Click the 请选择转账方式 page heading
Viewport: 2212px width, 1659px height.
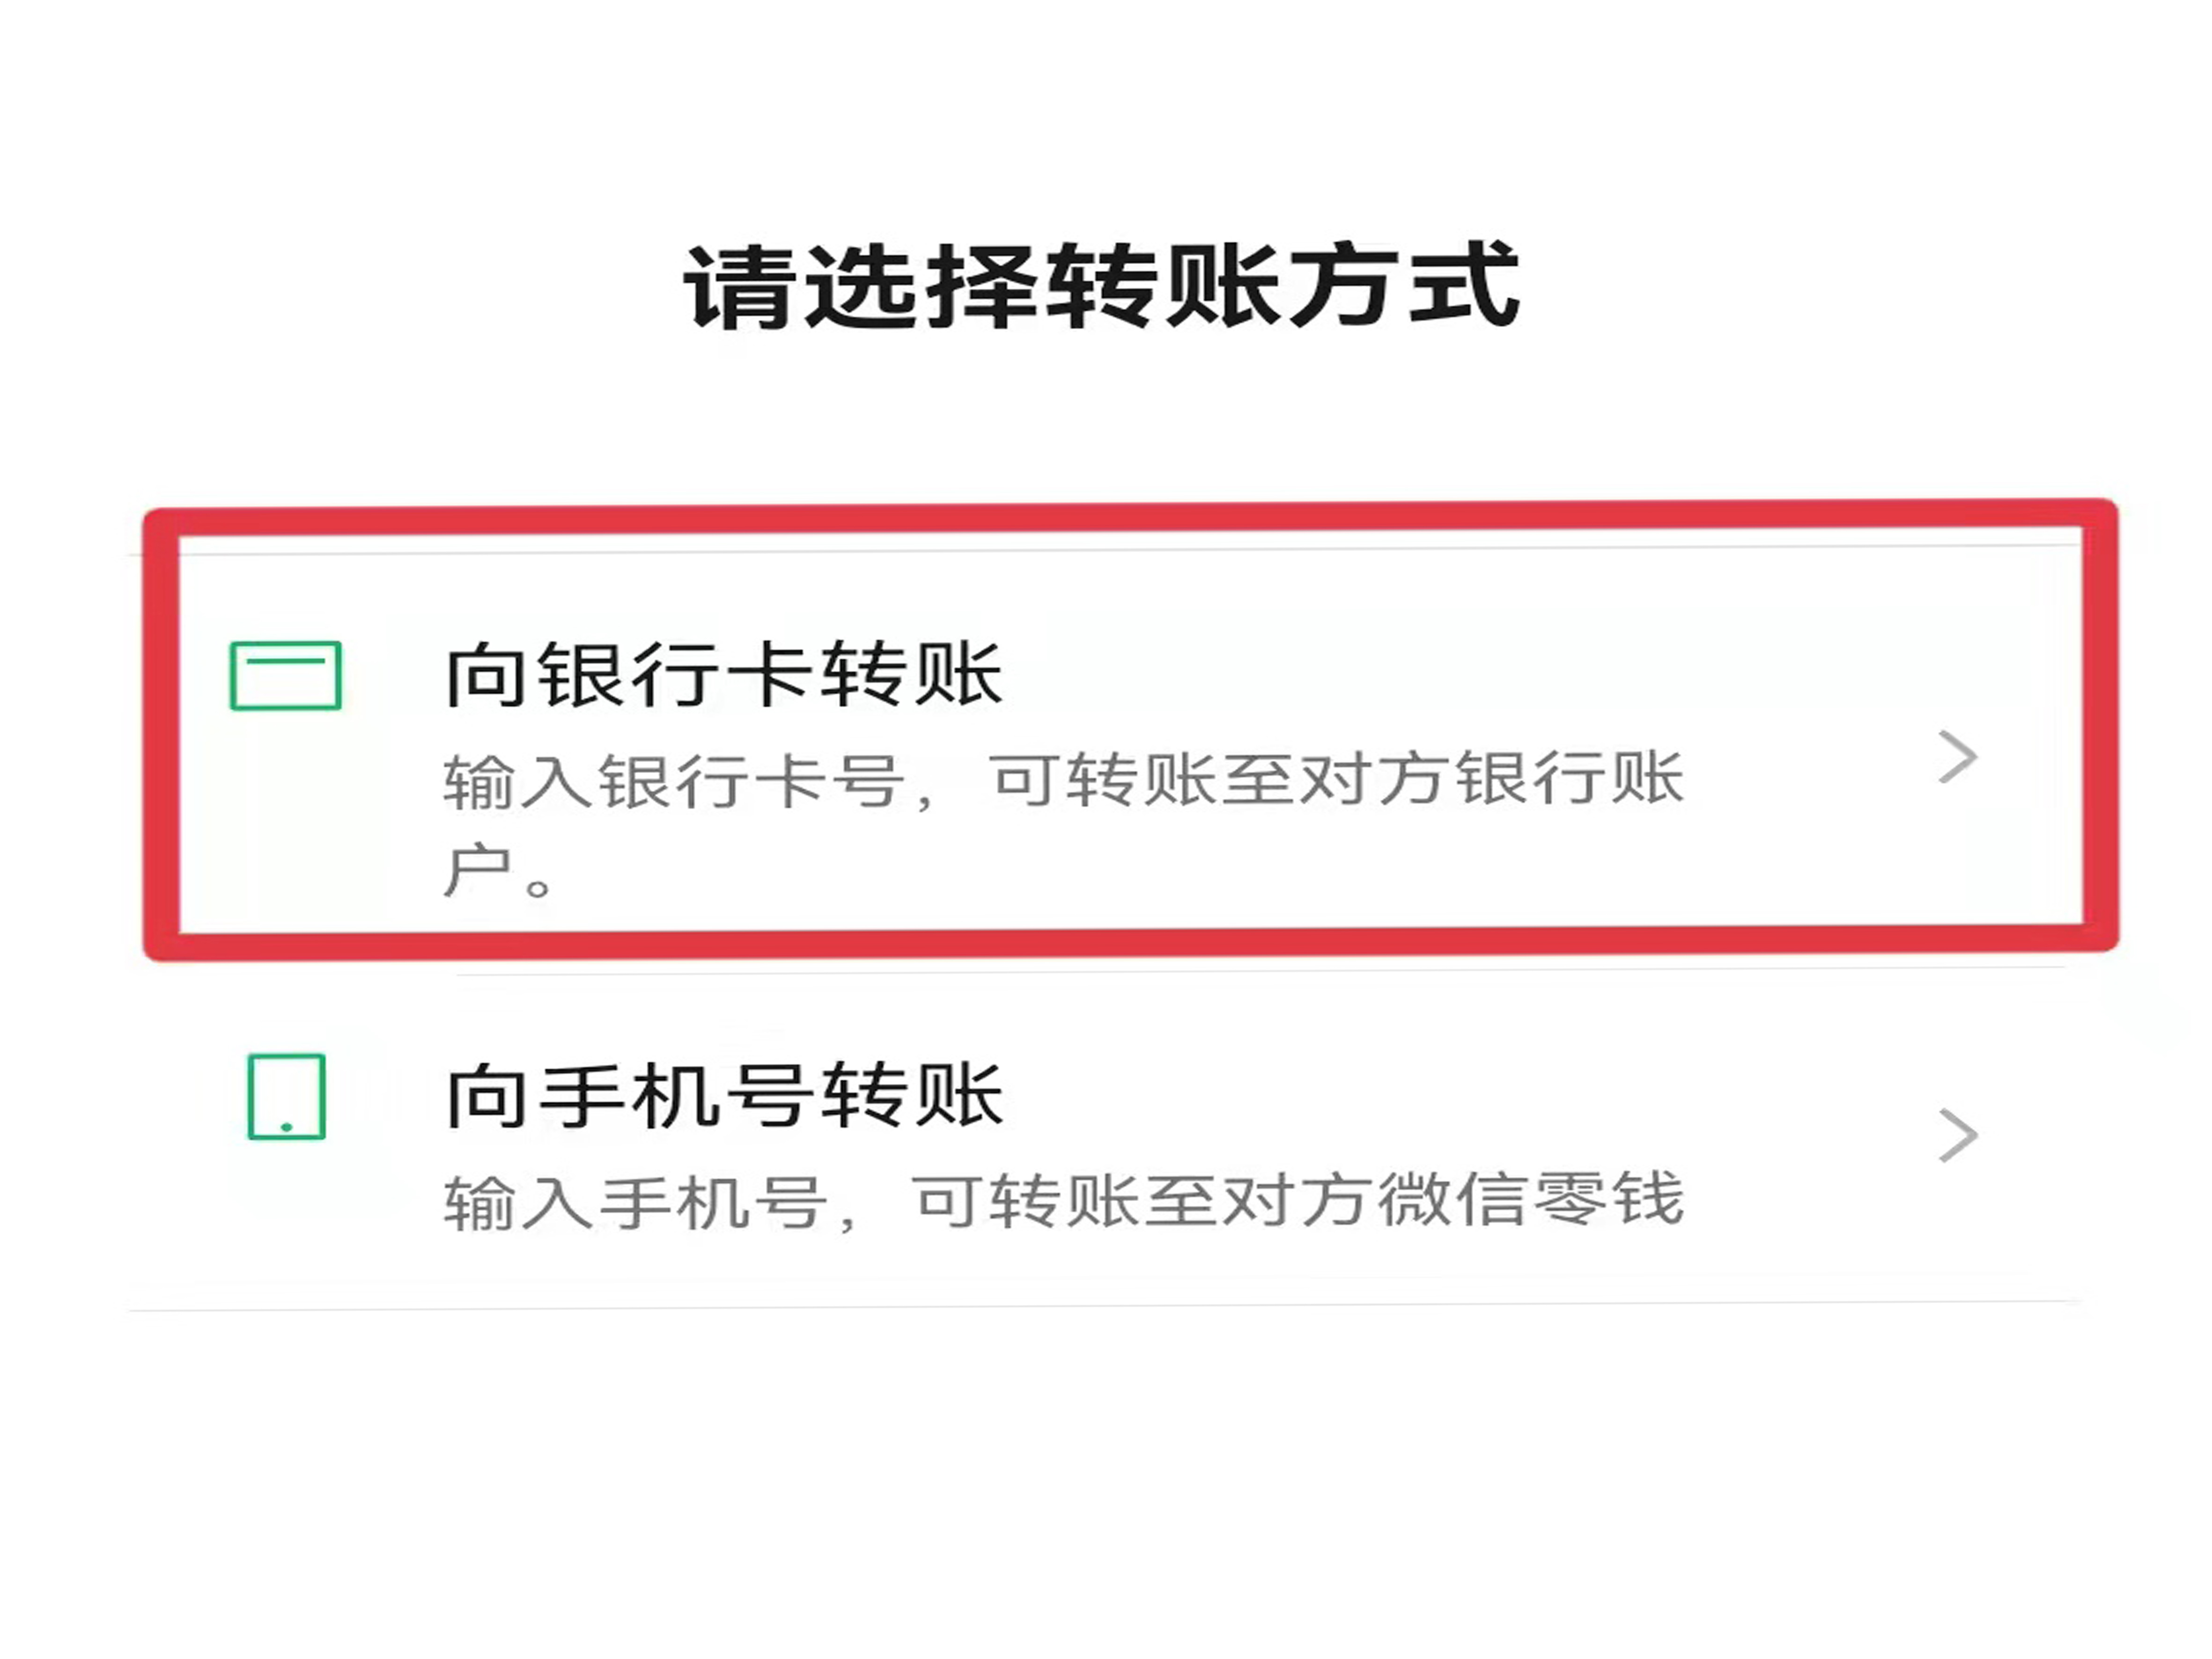point(1101,287)
